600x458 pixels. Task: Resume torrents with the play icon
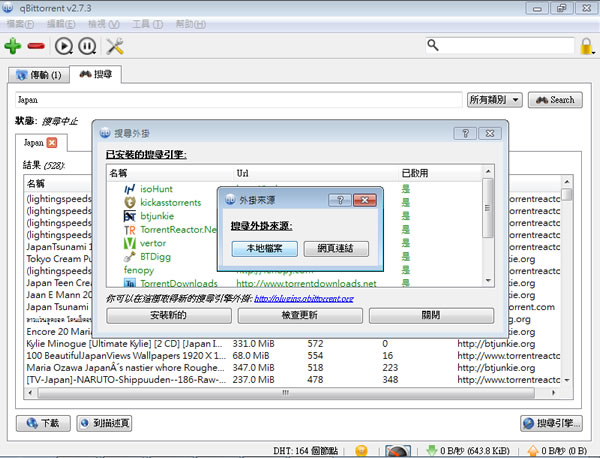tap(64, 46)
